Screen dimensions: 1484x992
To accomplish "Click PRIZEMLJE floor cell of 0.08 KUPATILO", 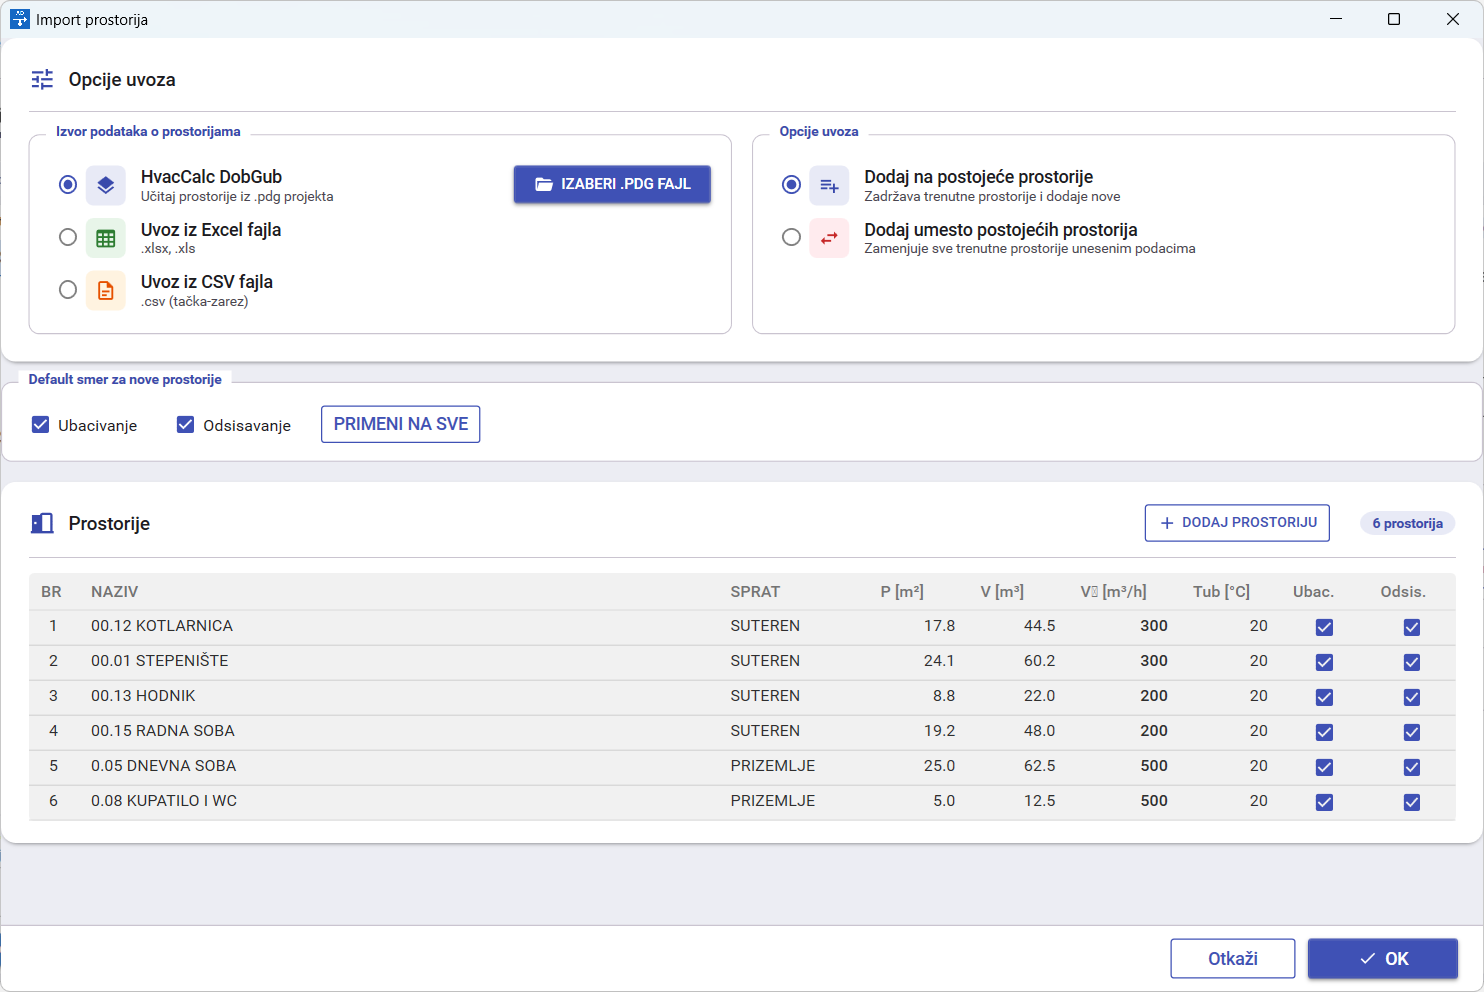I will pos(773,801).
